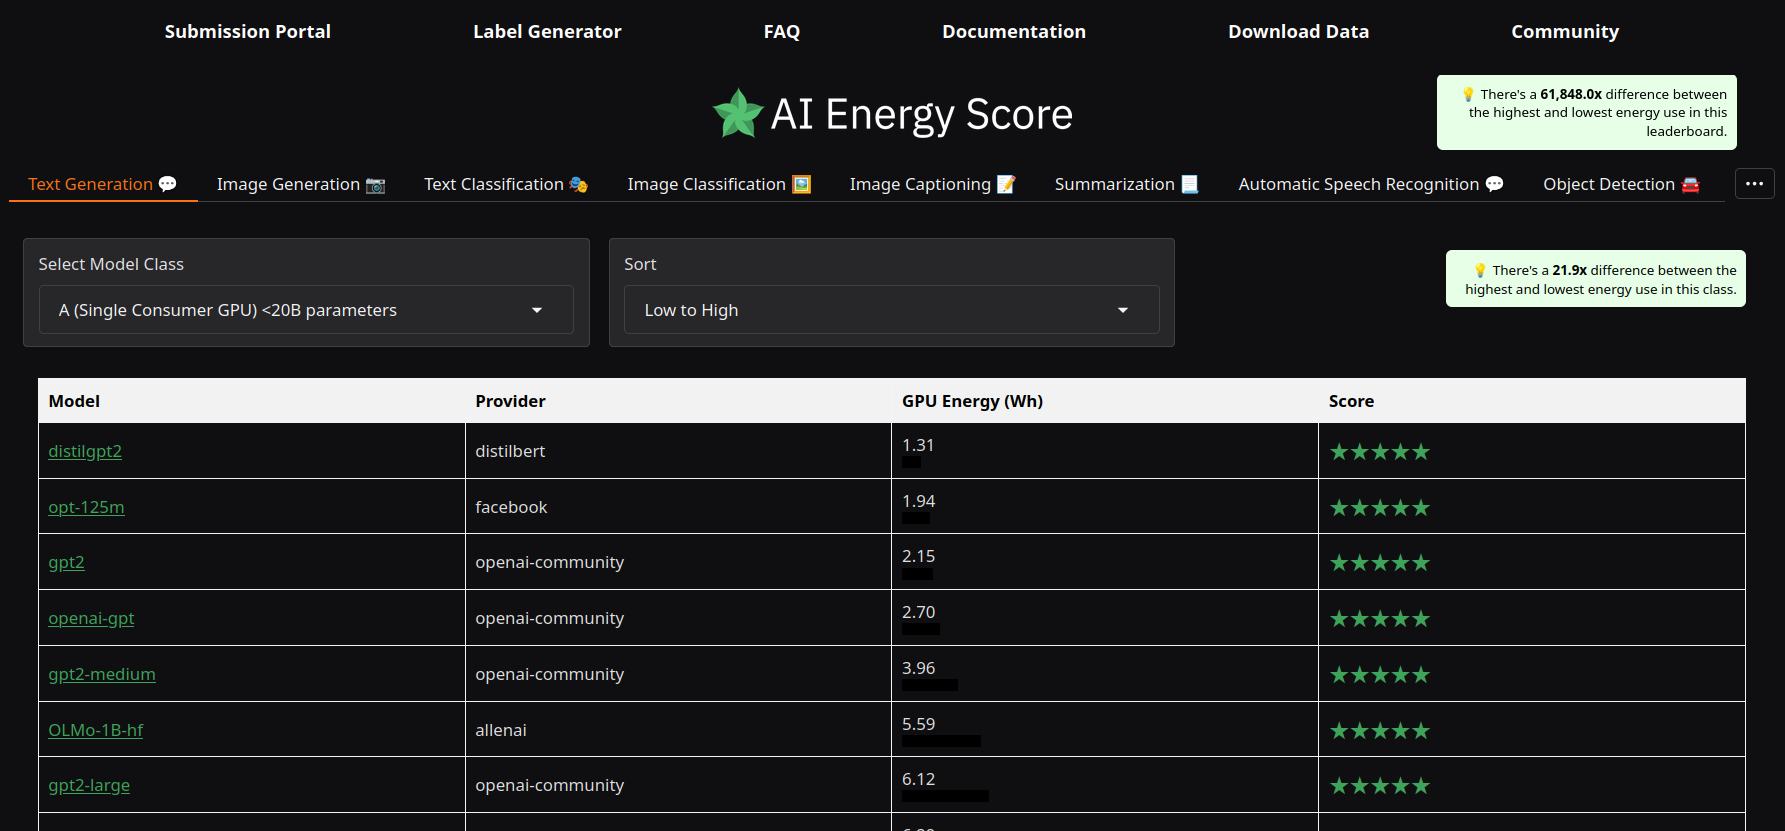The width and height of the screenshot is (1785, 831).
Task: Select the Summarization tab
Action: (1126, 184)
